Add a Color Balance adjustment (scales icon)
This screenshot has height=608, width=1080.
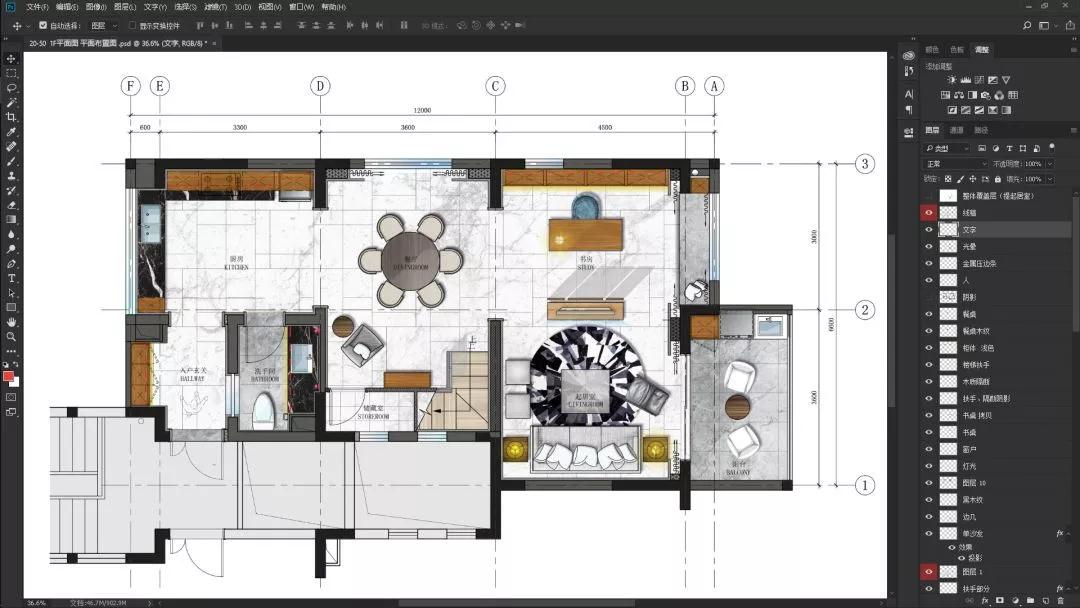point(959,95)
